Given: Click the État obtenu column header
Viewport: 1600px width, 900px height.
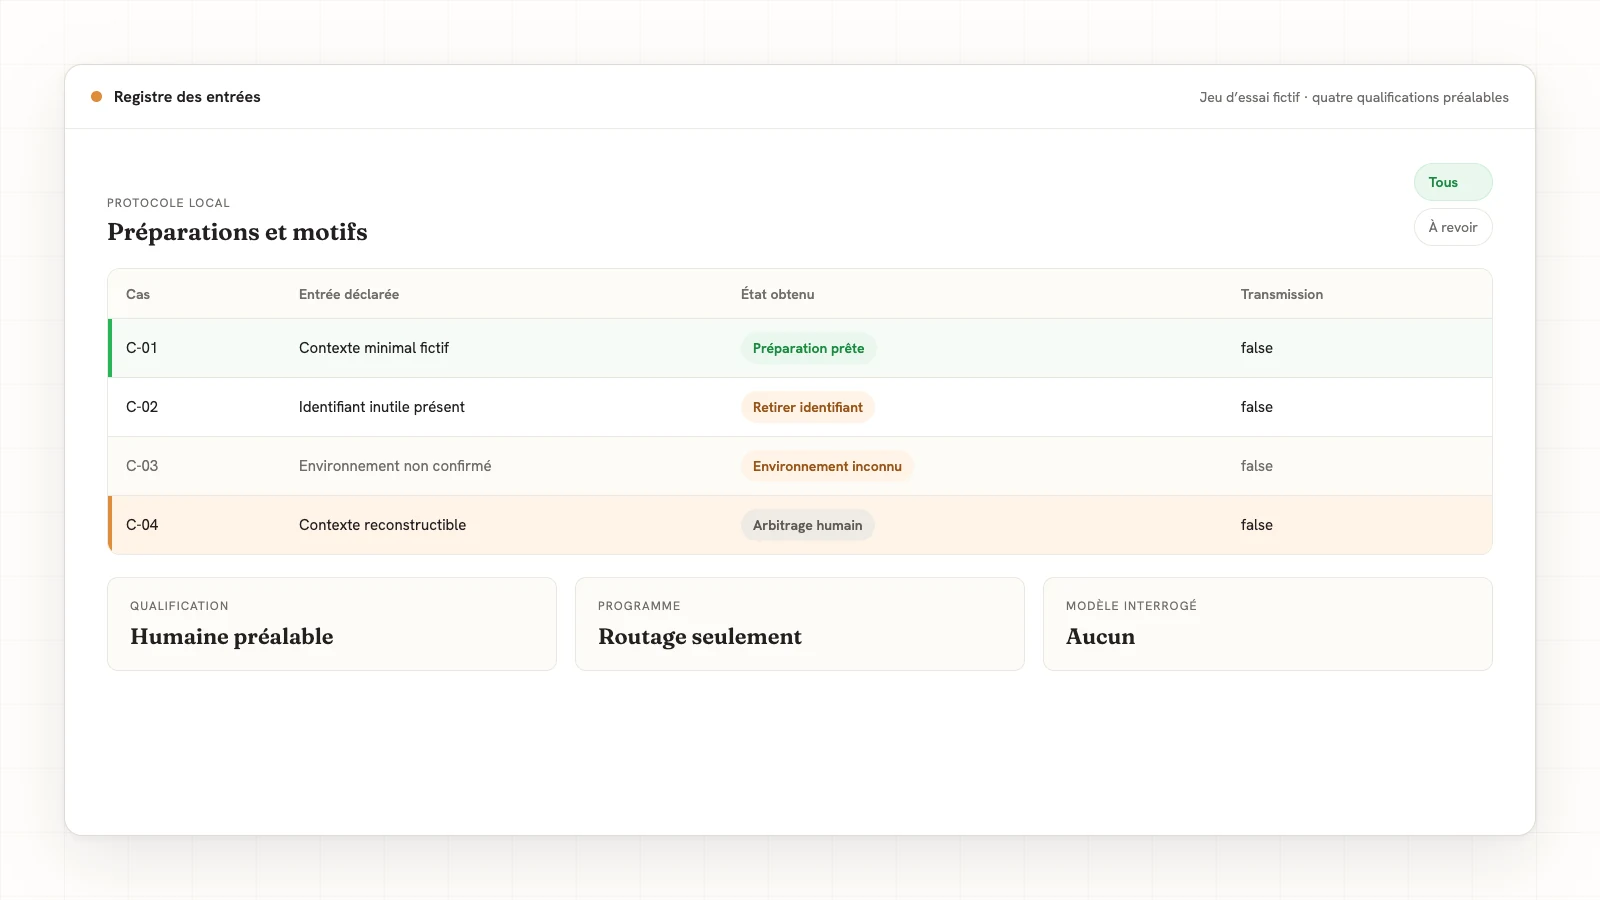Looking at the screenshot, I should click(778, 294).
